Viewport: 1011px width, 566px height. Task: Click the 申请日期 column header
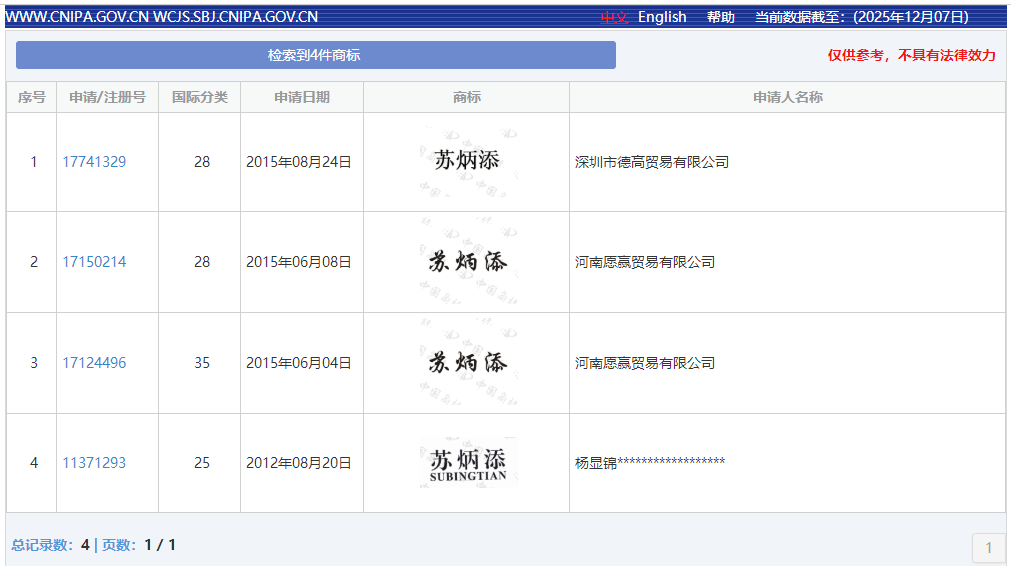tap(302, 97)
